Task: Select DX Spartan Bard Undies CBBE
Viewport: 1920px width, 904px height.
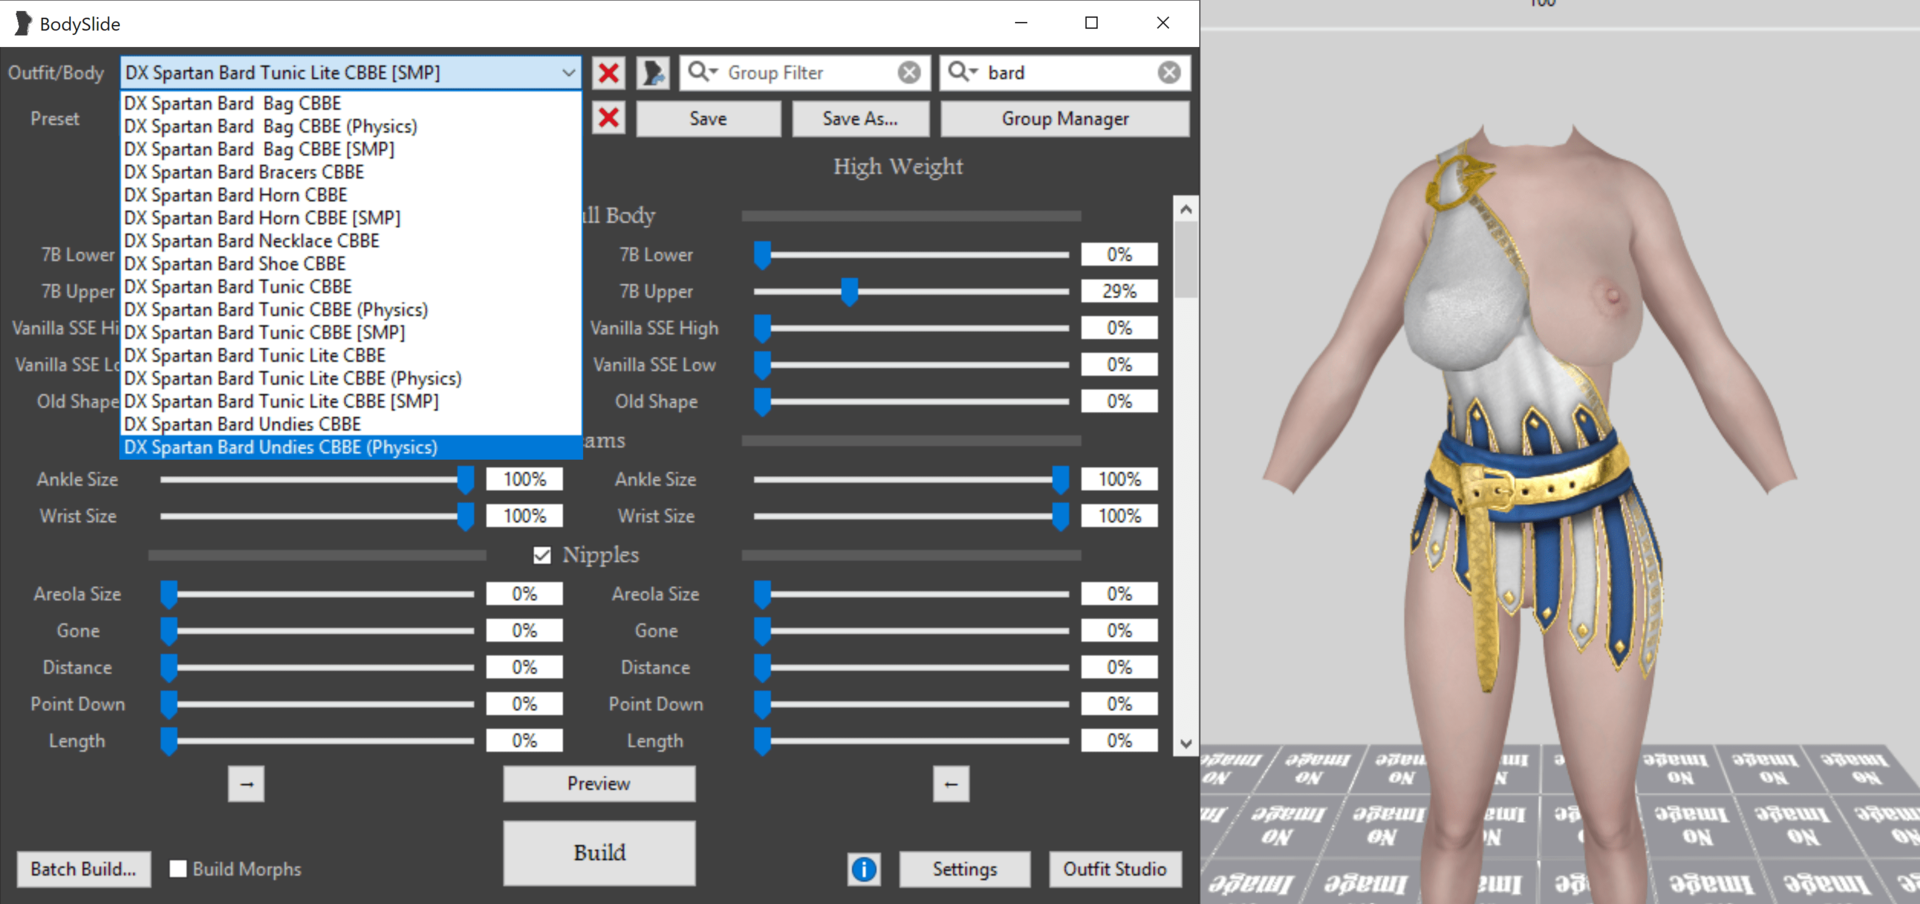Action: click(x=351, y=425)
